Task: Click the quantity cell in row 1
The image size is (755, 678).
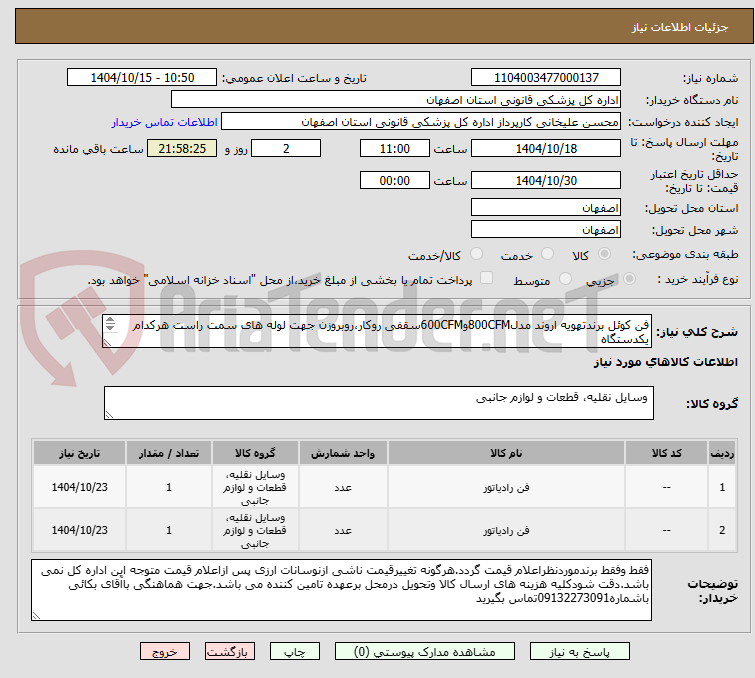Action: point(169,487)
